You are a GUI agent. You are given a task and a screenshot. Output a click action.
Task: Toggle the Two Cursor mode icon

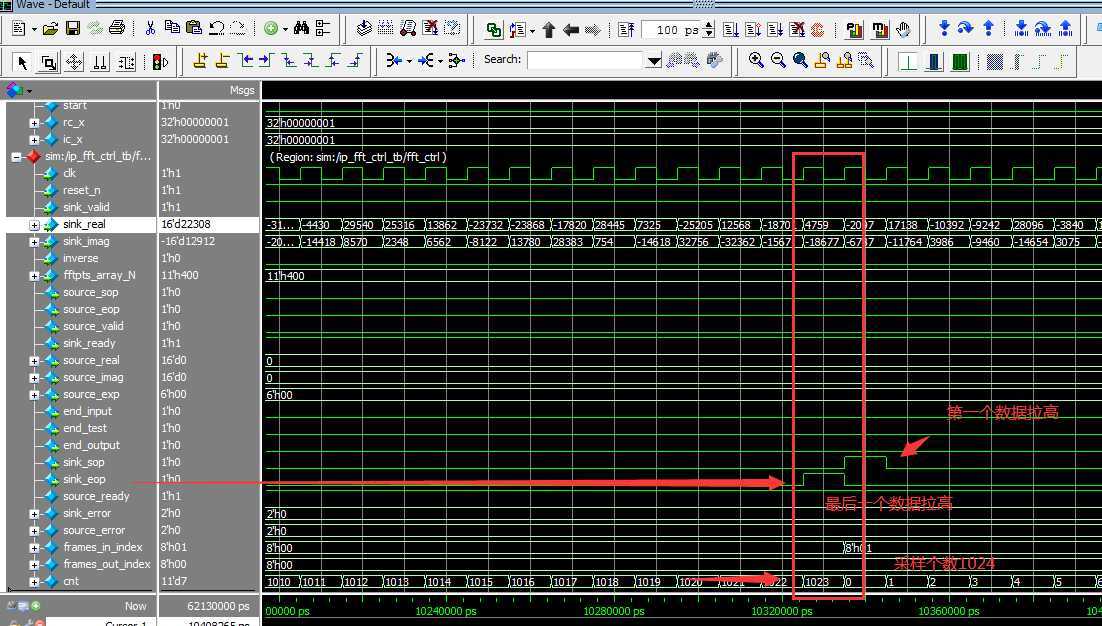(101, 63)
